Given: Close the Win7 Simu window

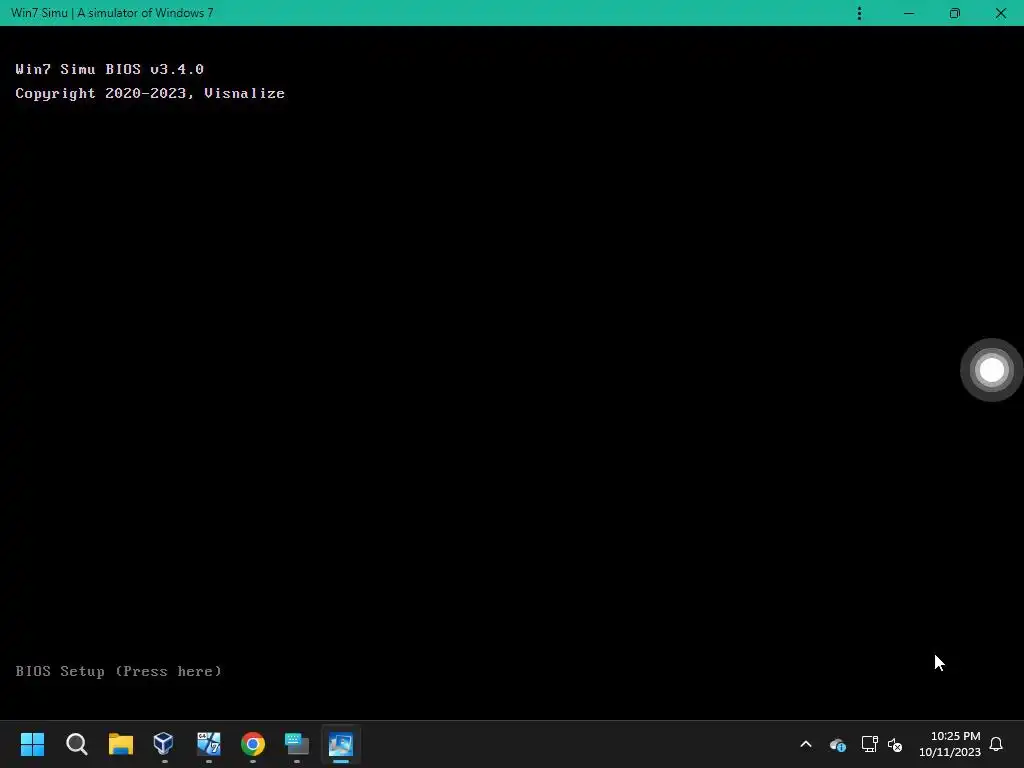Looking at the screenshot, I should click(1000, 13).
